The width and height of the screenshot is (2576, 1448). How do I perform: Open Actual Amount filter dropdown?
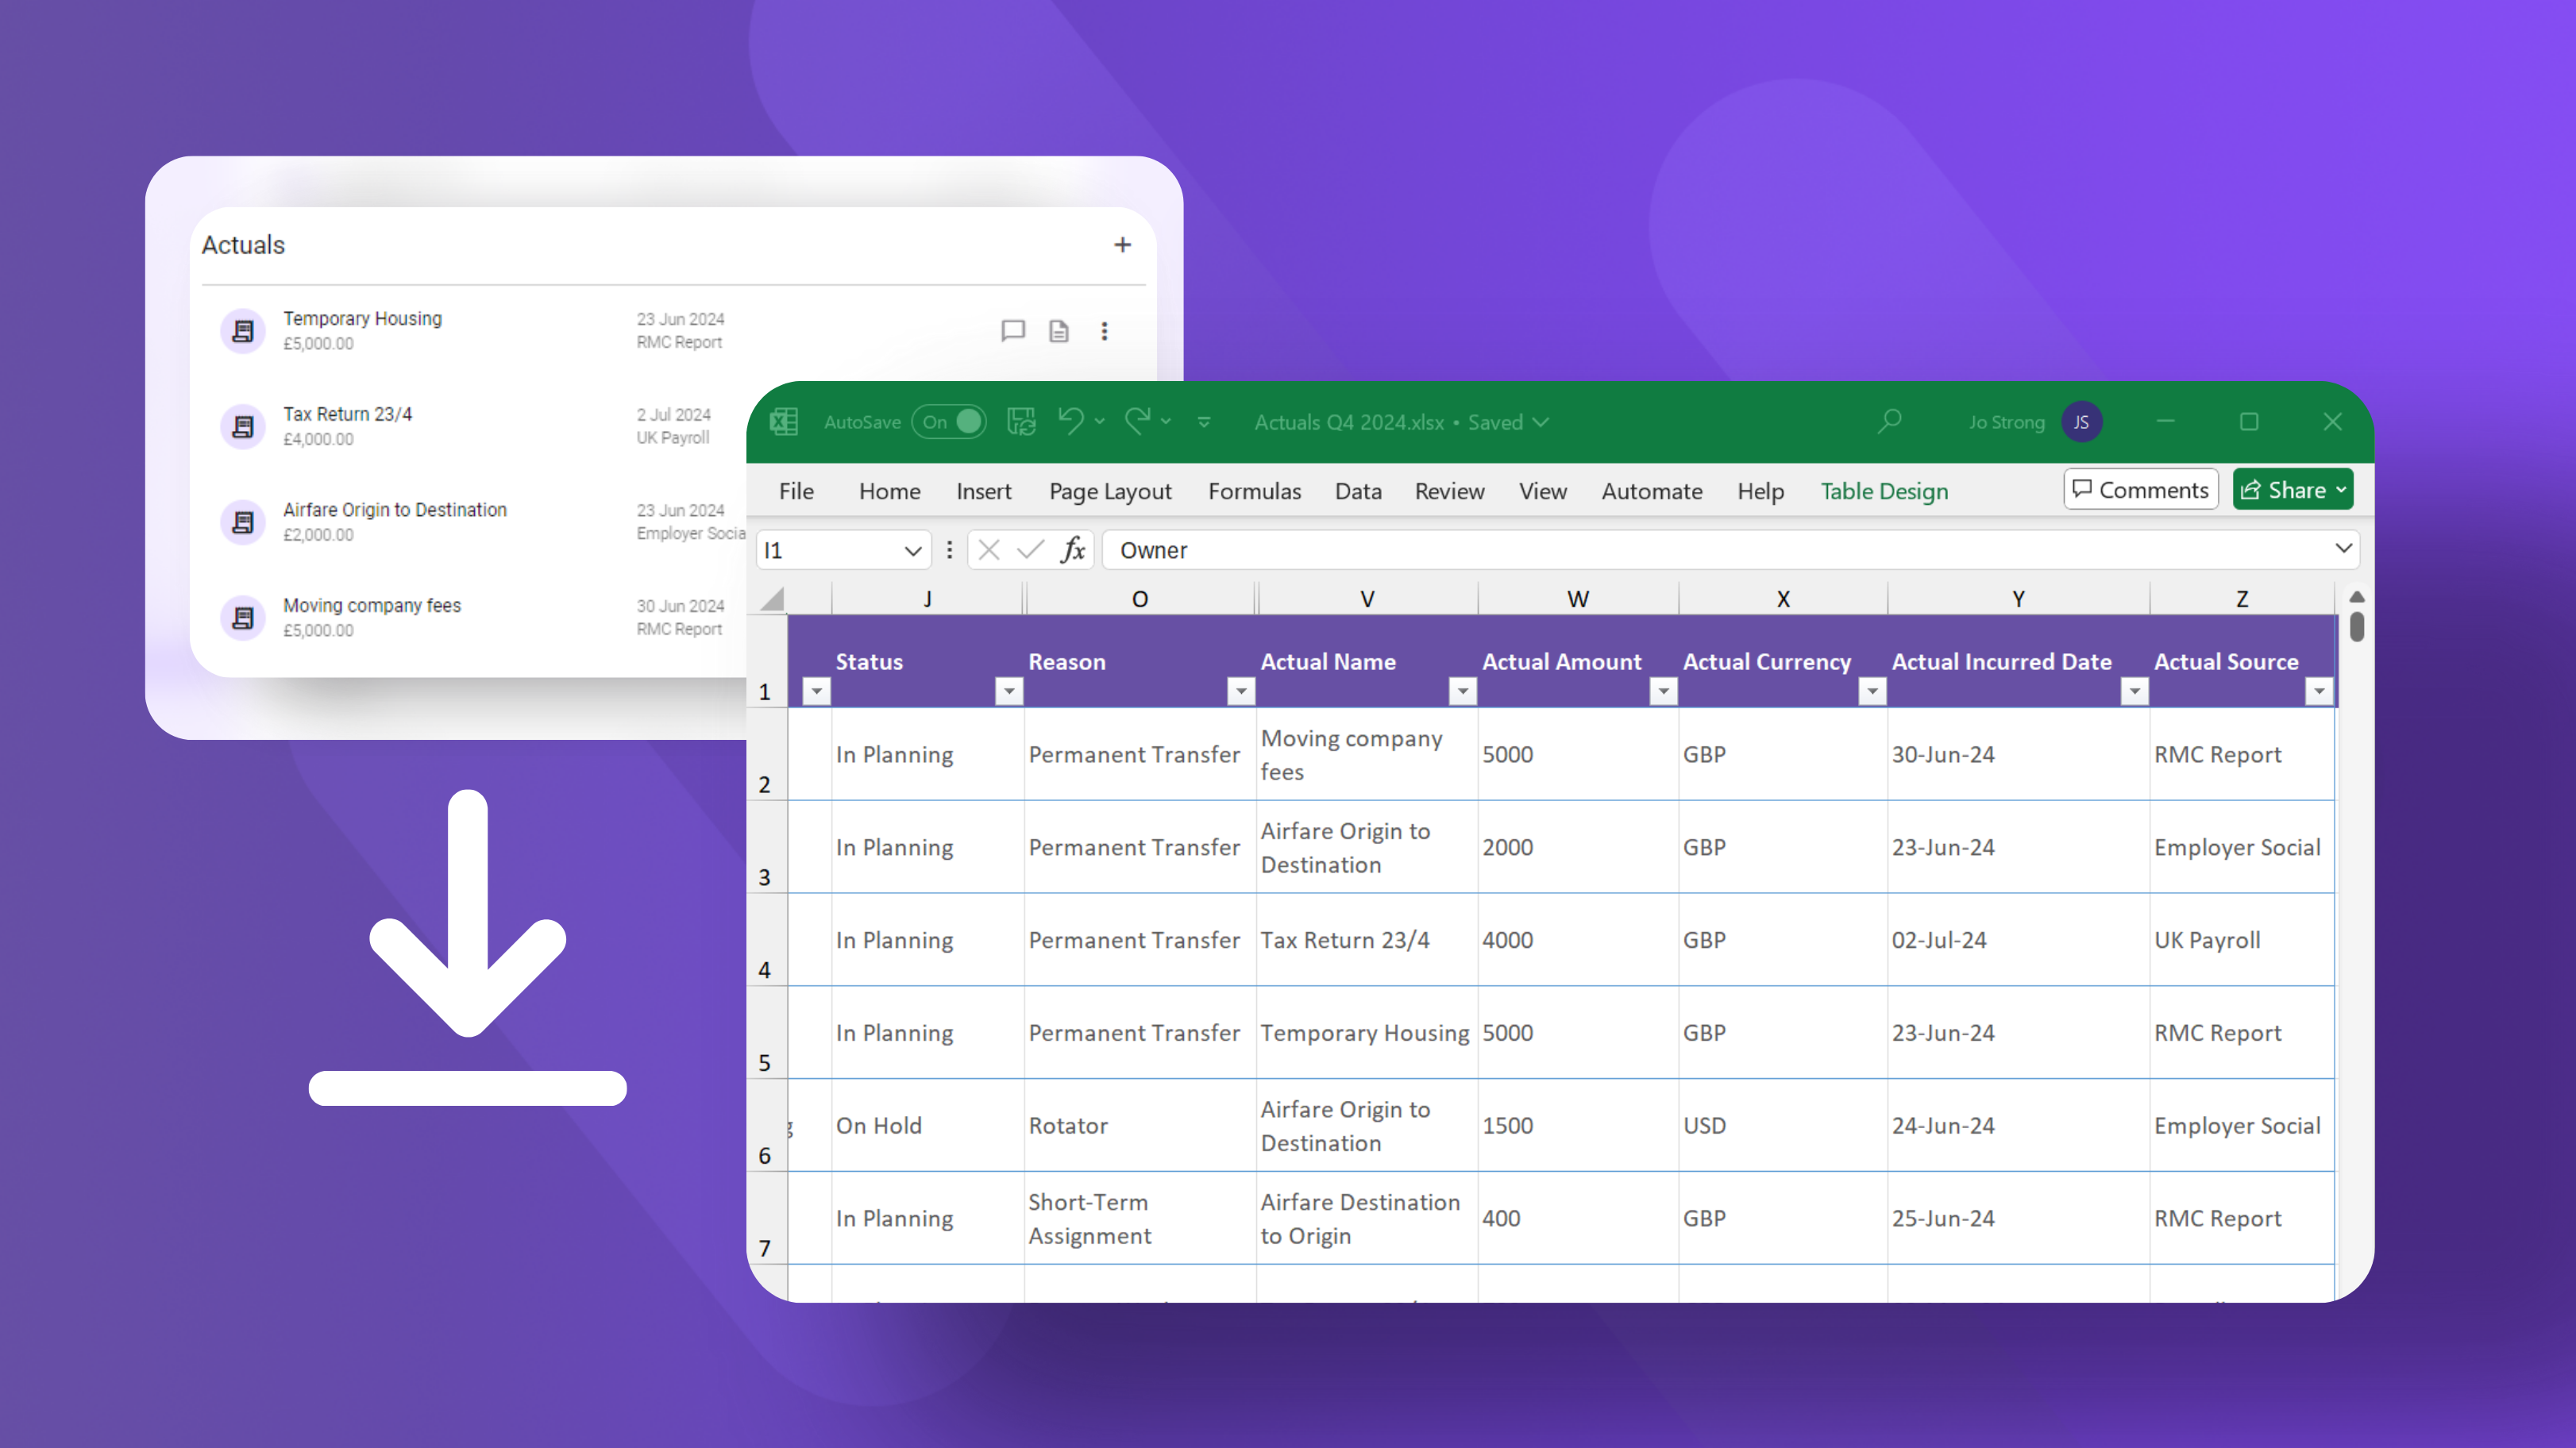point(1663,691)
